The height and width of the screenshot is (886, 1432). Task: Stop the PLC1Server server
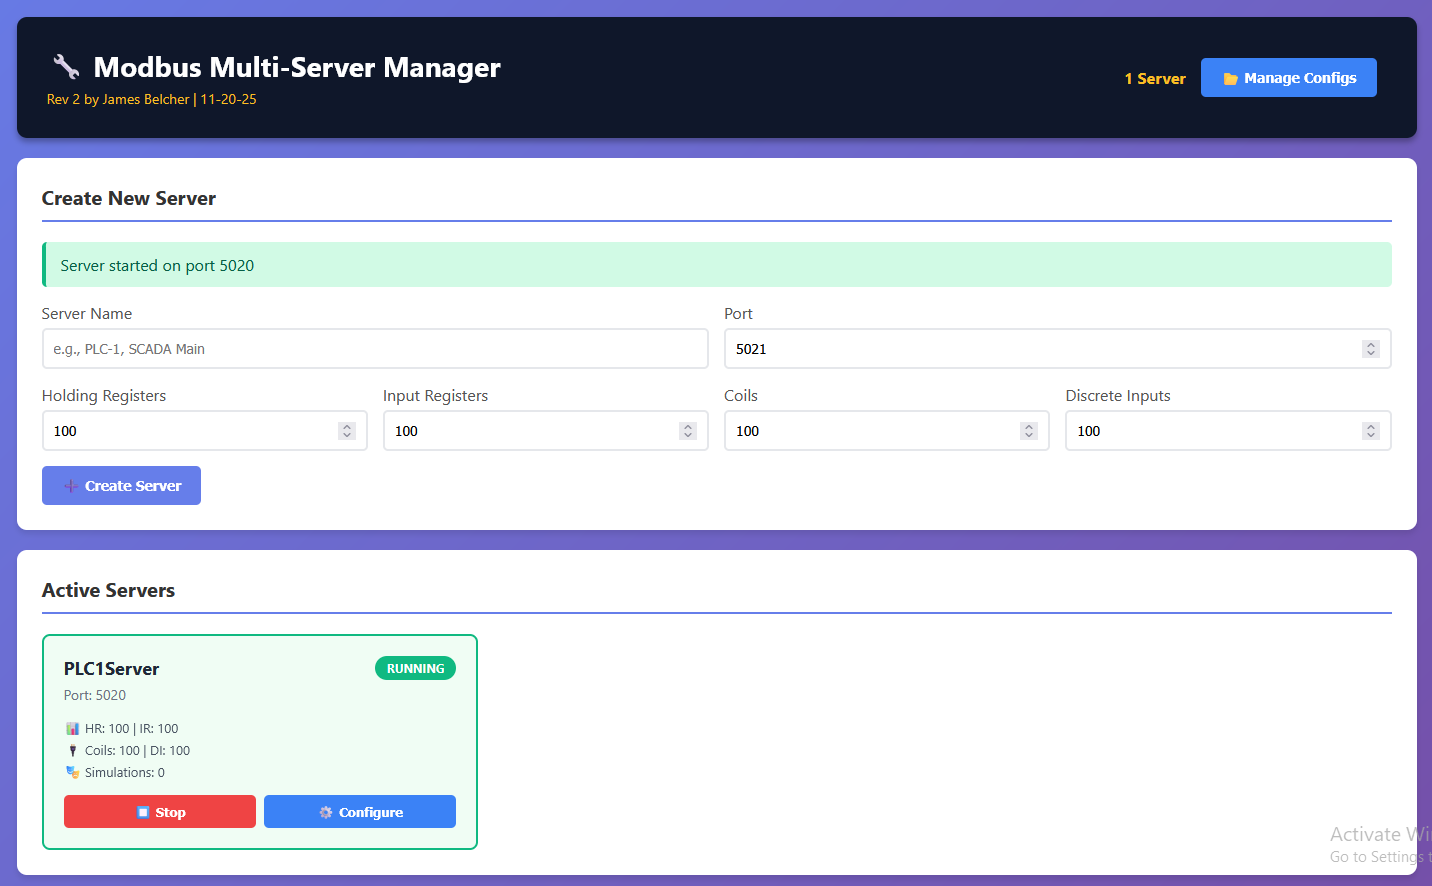tap(160, 812)
